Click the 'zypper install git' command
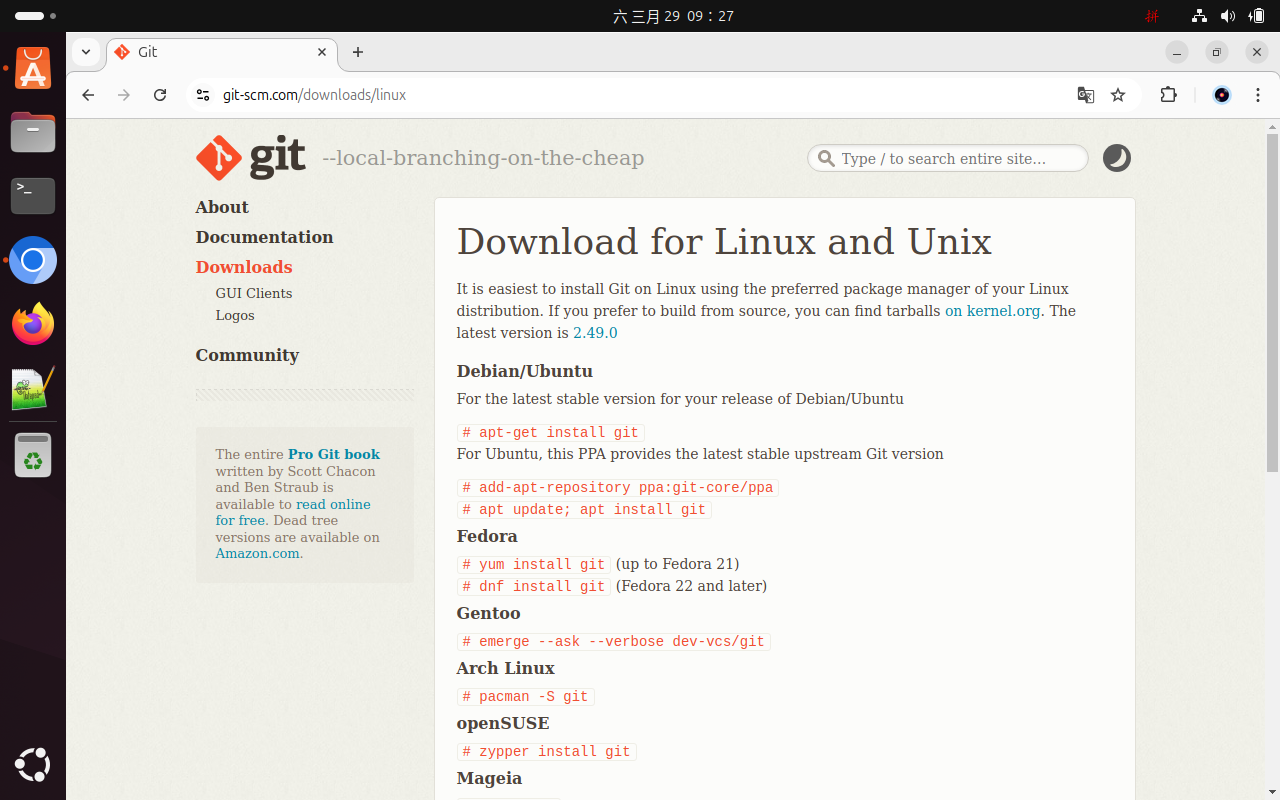The width and height of the screenshot is (1280, 800). 547,751
